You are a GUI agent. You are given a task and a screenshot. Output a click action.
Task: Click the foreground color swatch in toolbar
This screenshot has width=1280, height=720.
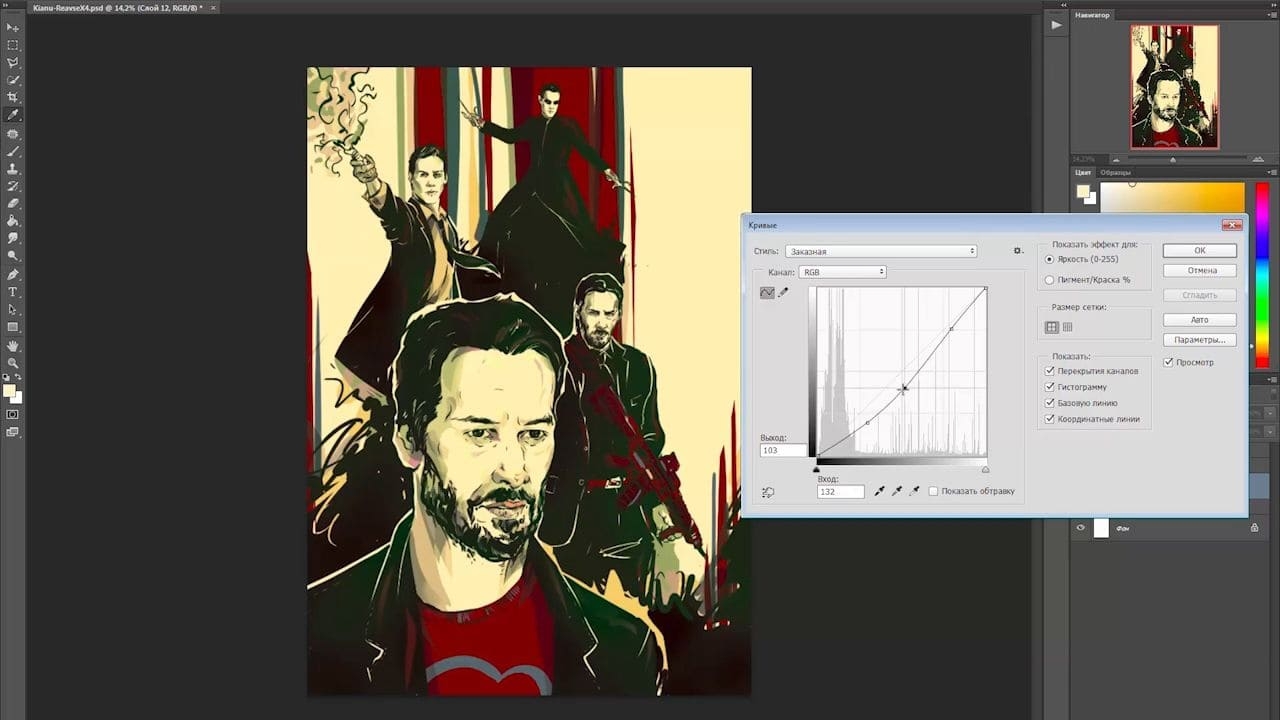click(9, 391)
